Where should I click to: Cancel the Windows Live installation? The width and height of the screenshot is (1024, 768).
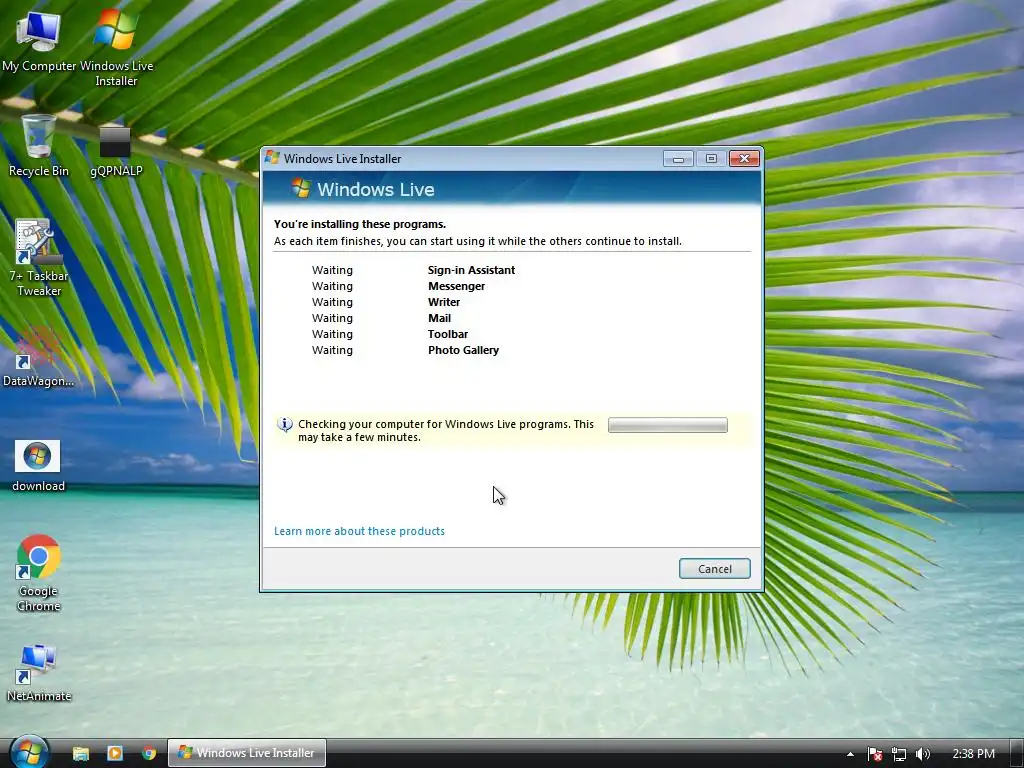click(714, 569)
